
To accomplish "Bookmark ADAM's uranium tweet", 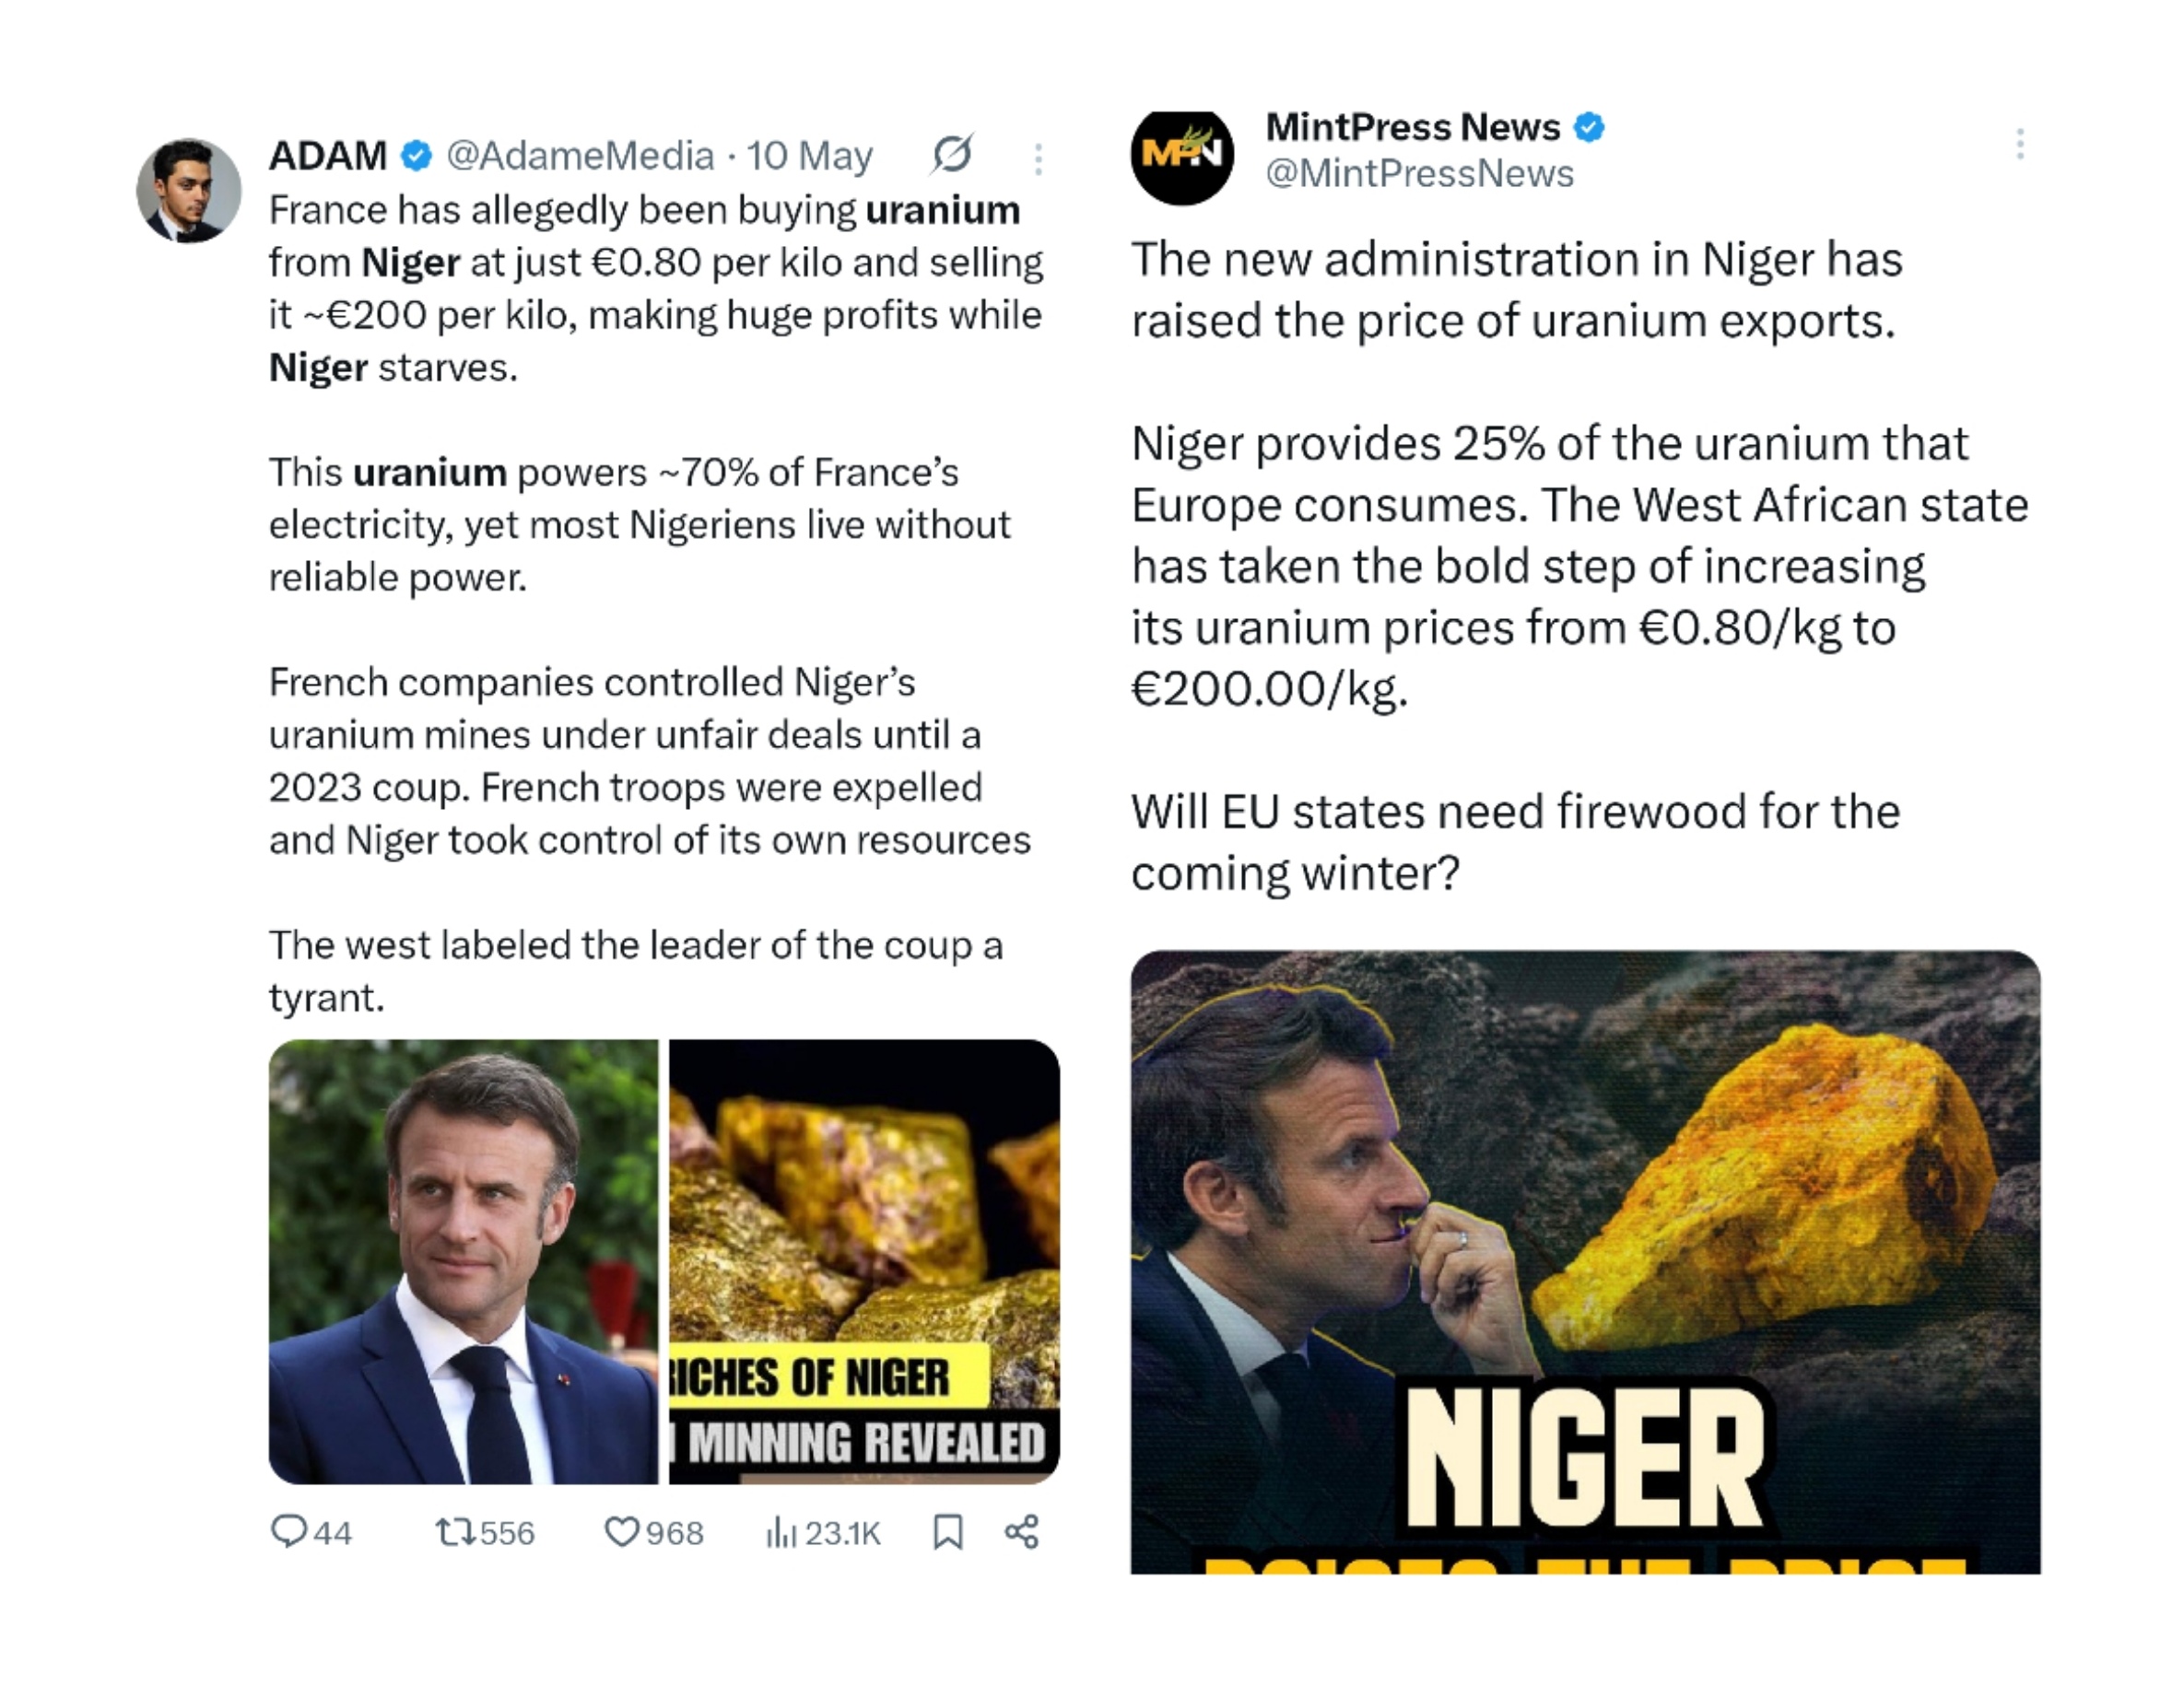I will click(947, 1531).
